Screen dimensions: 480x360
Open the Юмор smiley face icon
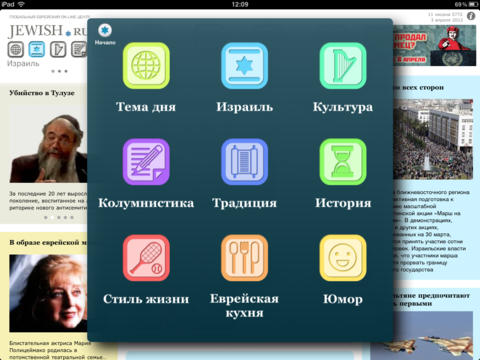[343, 258]
